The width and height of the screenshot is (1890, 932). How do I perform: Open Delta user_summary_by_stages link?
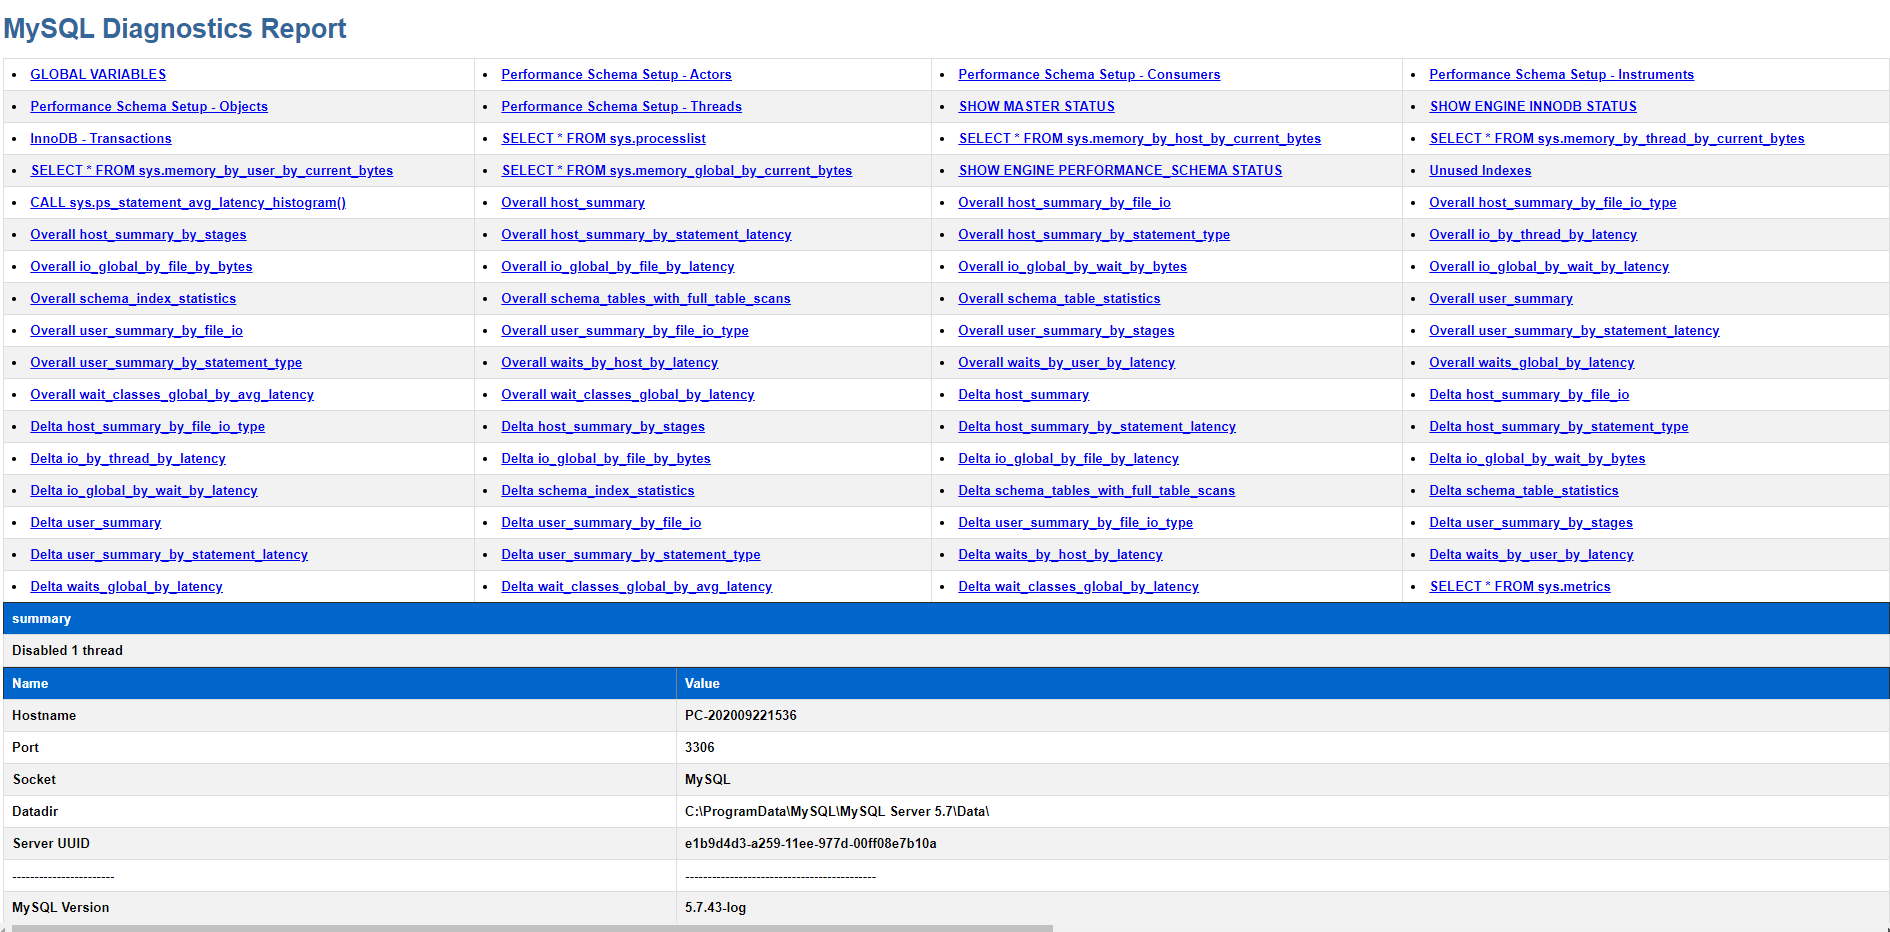(x=1531, y=523)
